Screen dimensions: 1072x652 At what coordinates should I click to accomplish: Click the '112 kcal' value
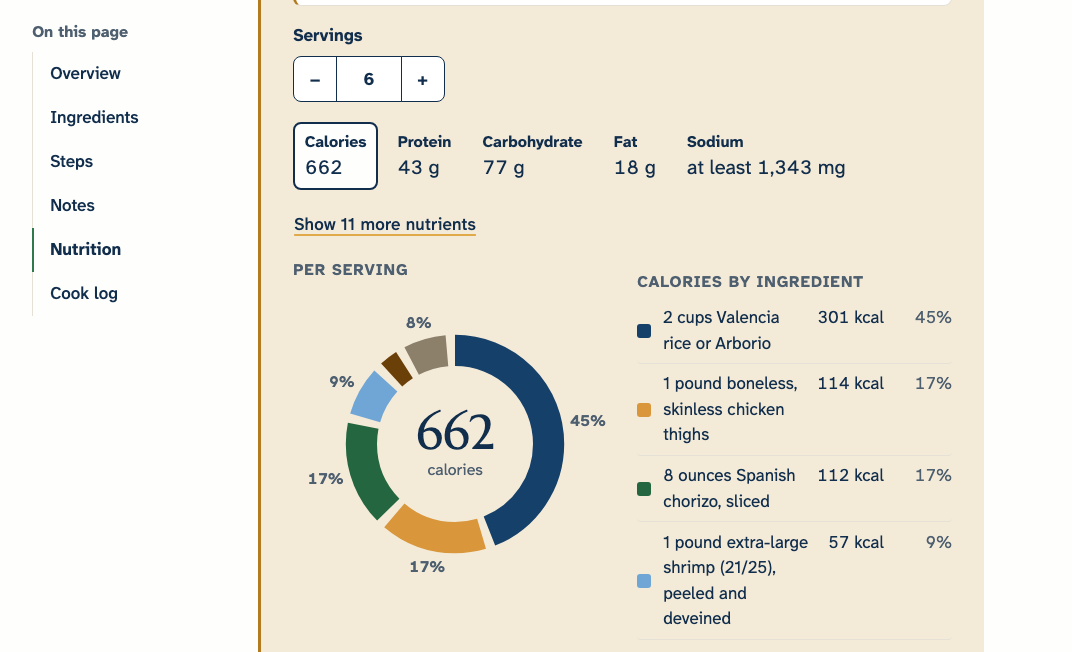(850, 476)
